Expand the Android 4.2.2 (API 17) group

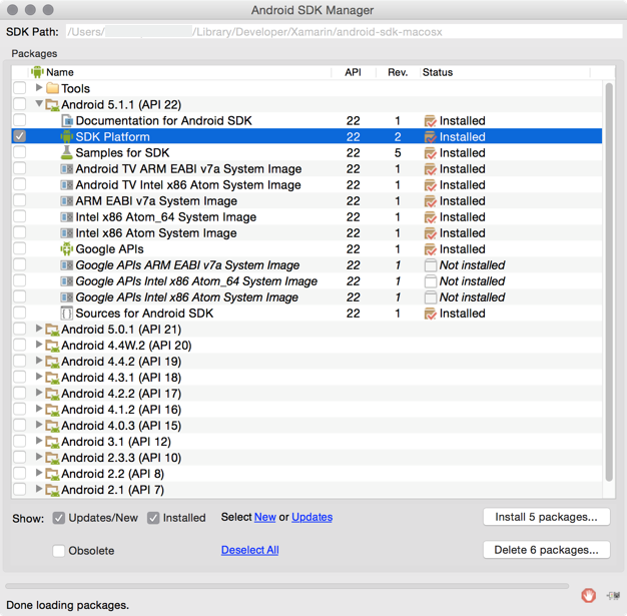coord(39,392)
